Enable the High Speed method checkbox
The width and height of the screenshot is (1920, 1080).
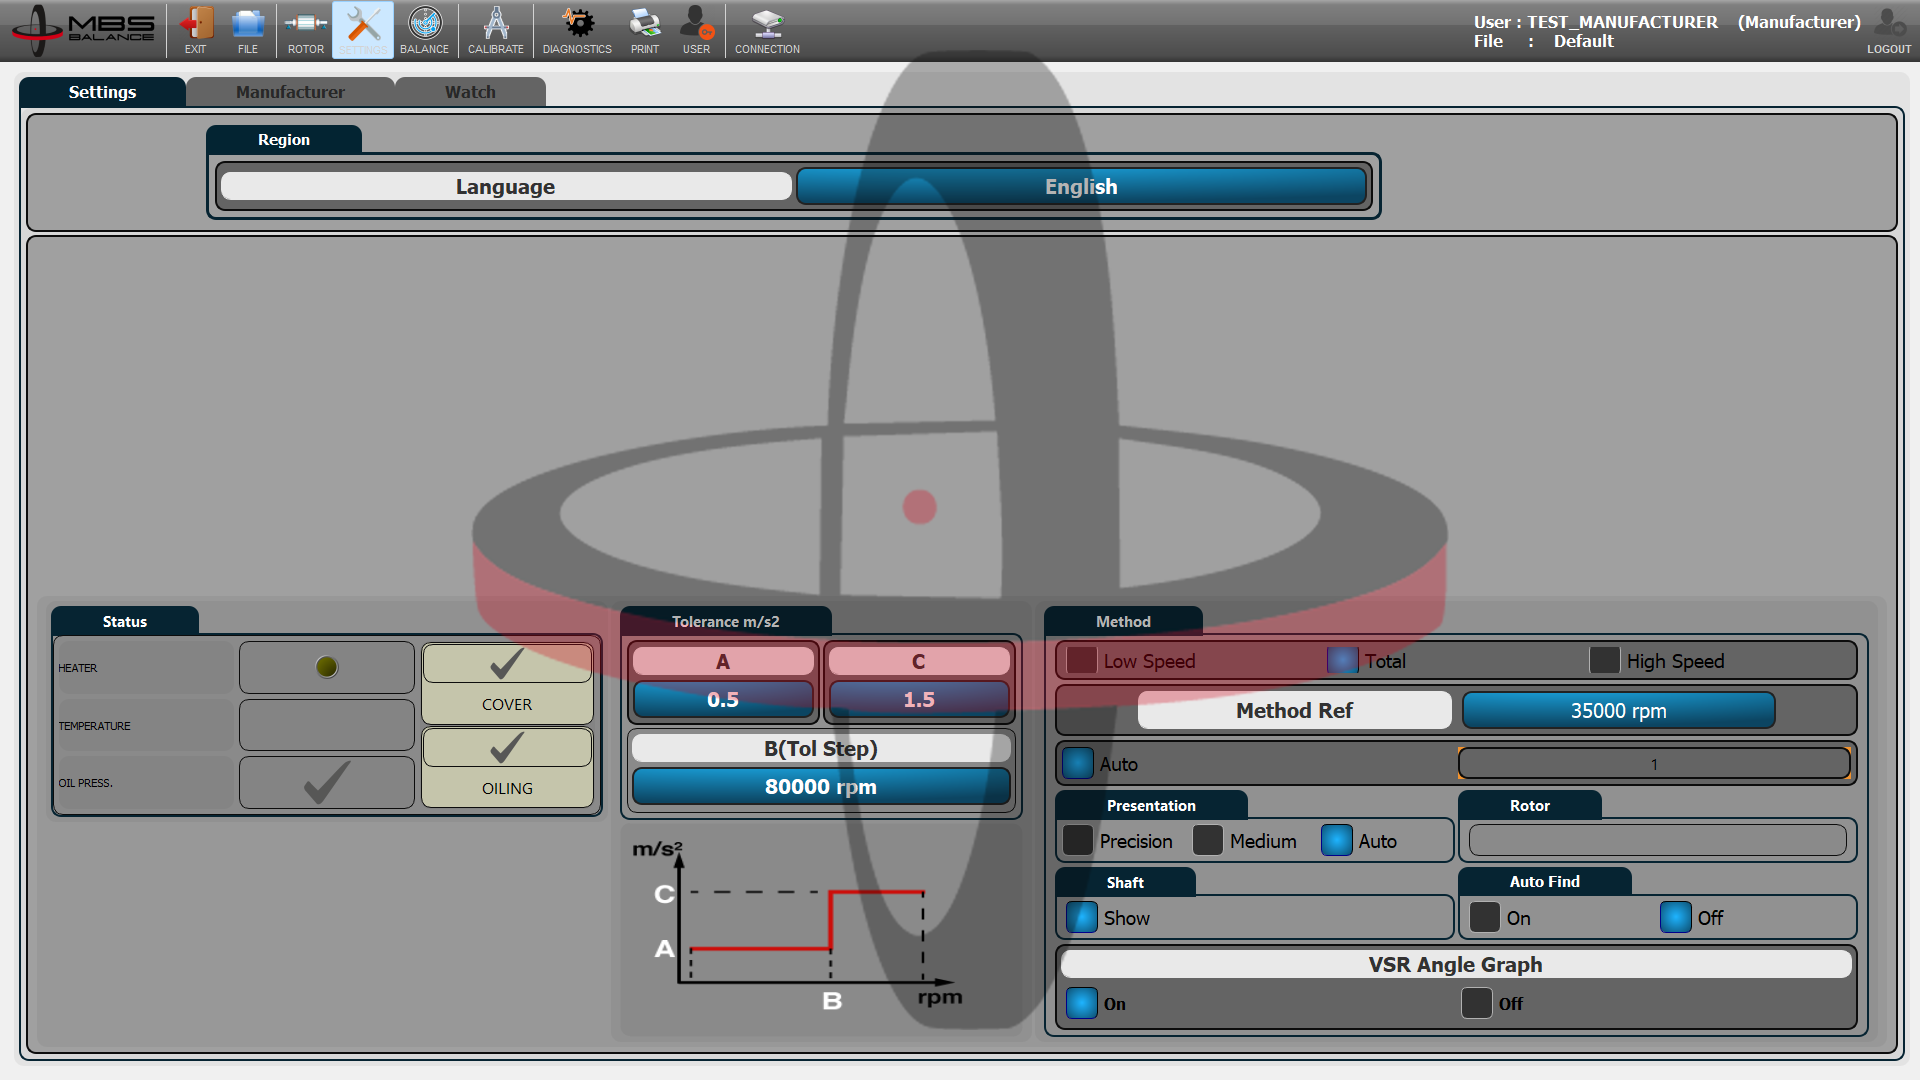tap(1605, 660)
